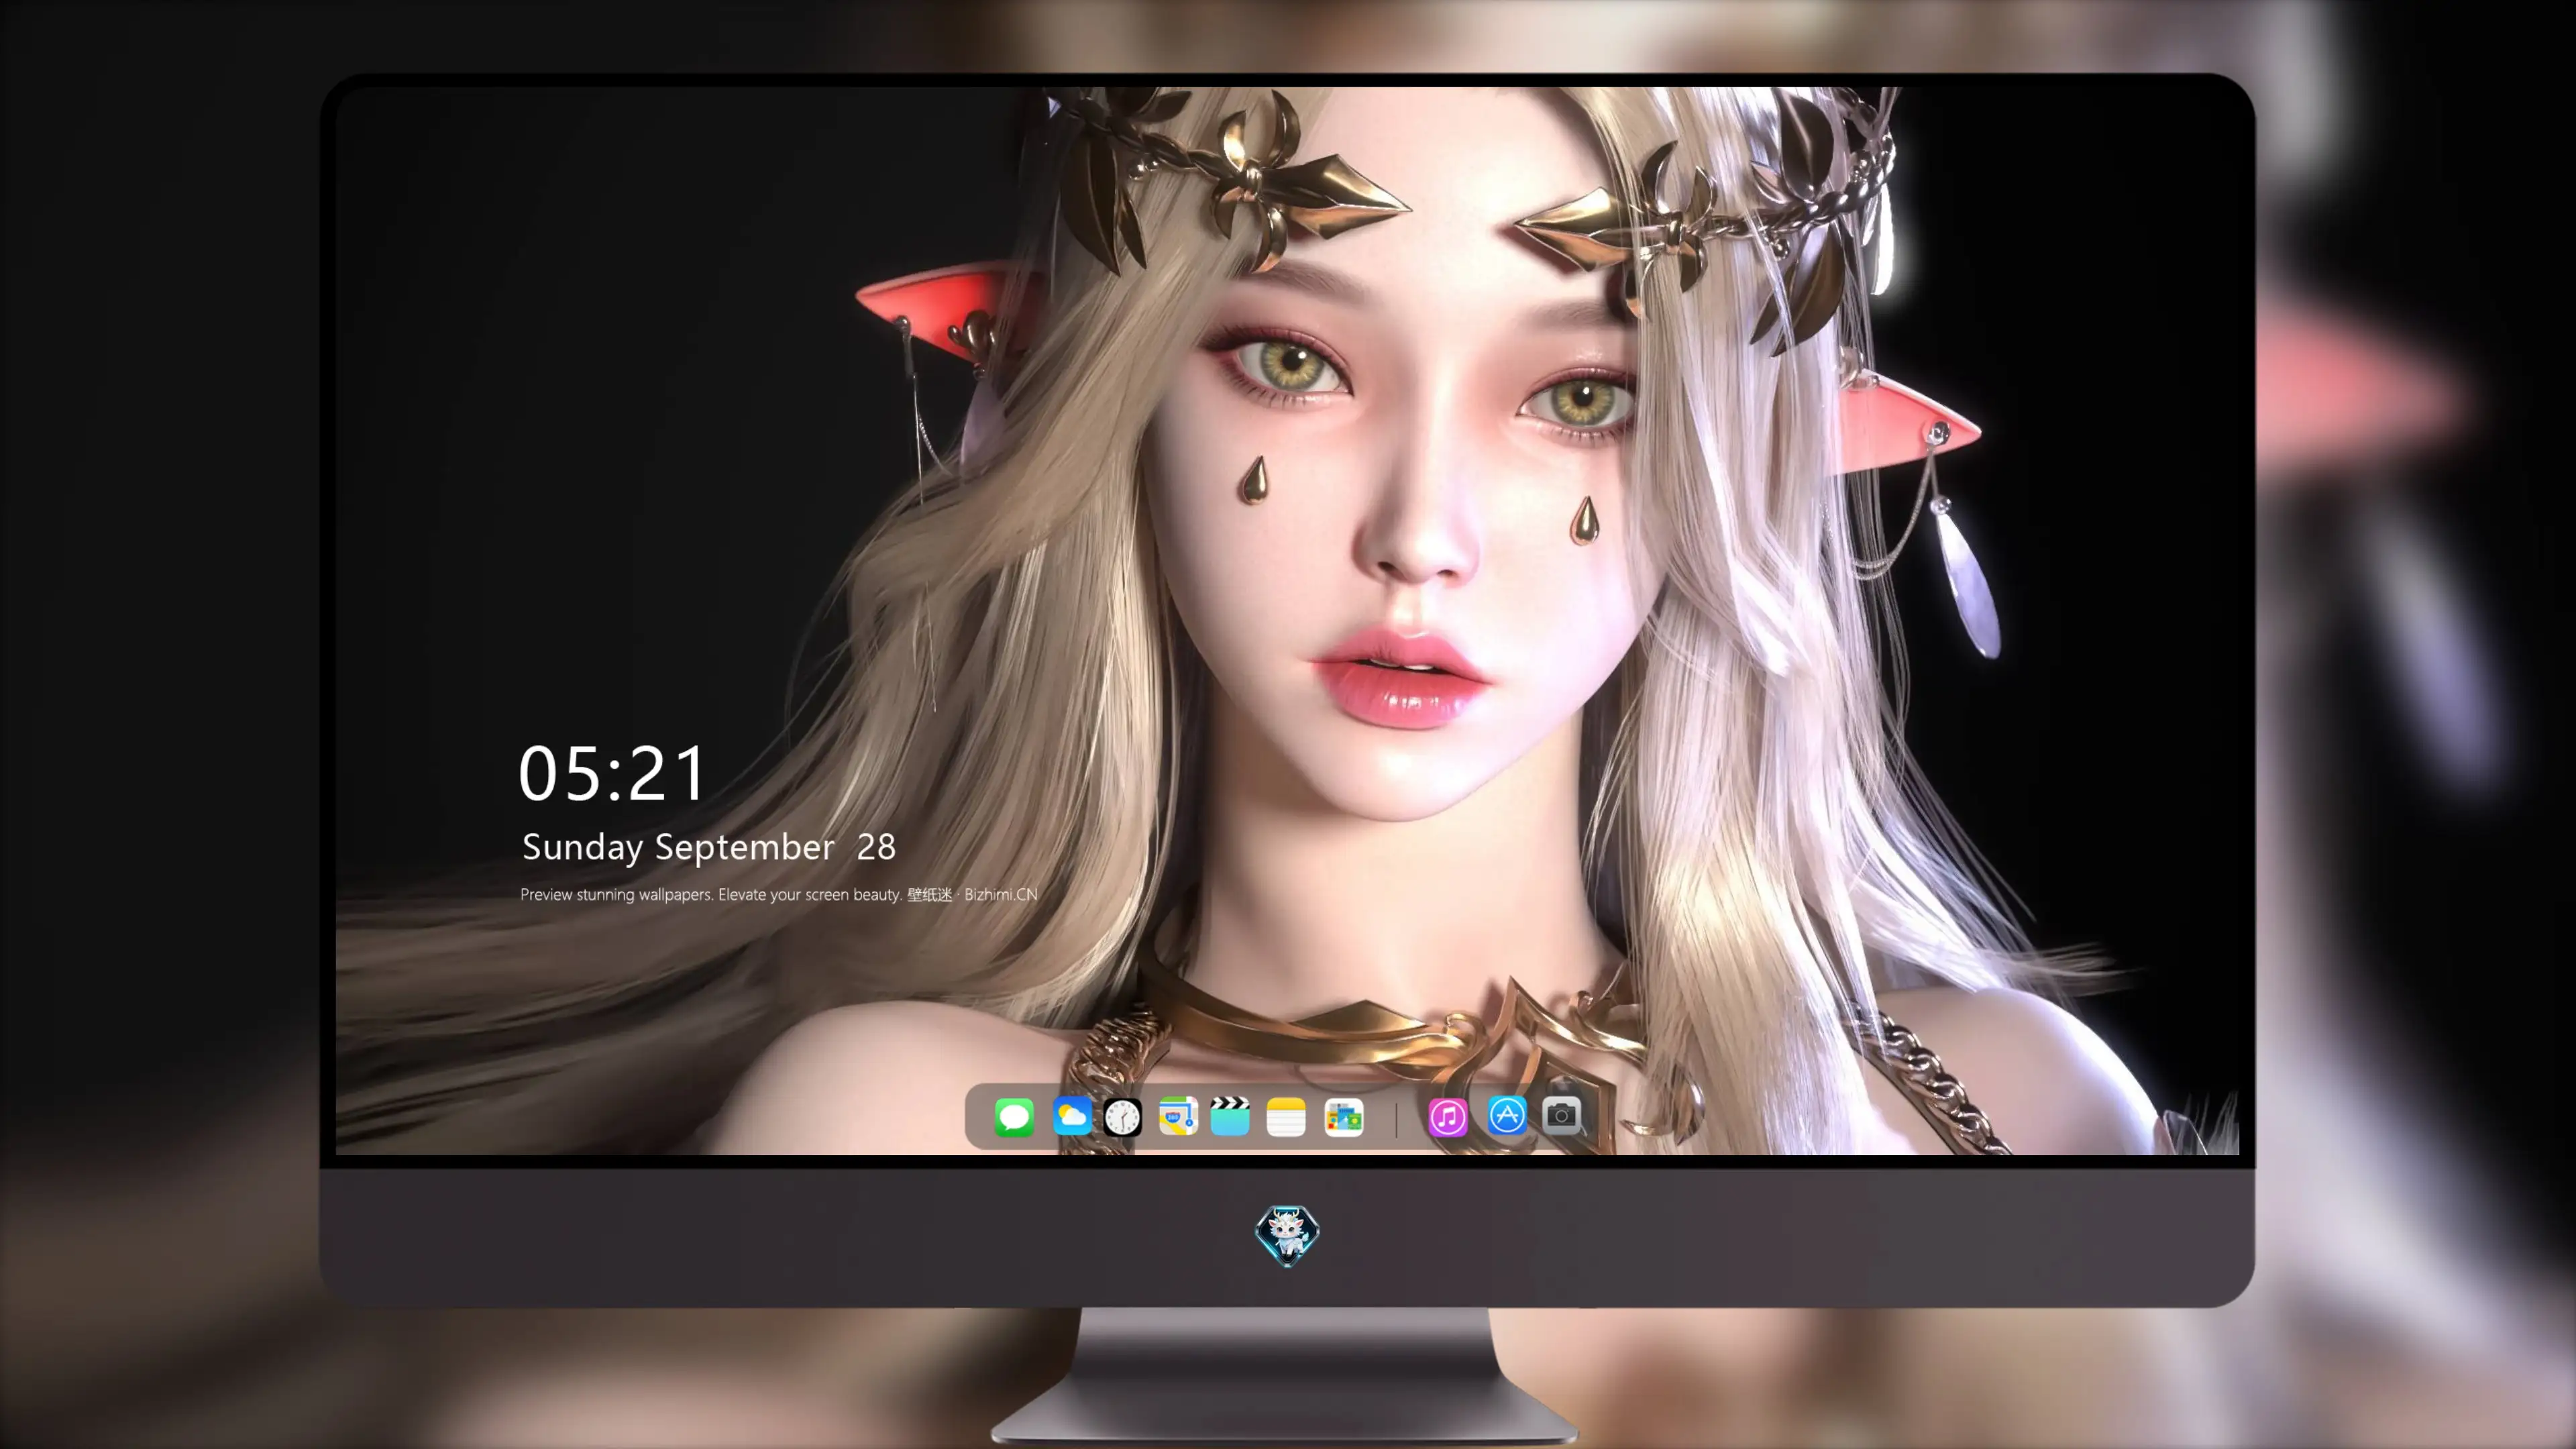Launch the pink iTunes Store app

click(1448, 1117)
